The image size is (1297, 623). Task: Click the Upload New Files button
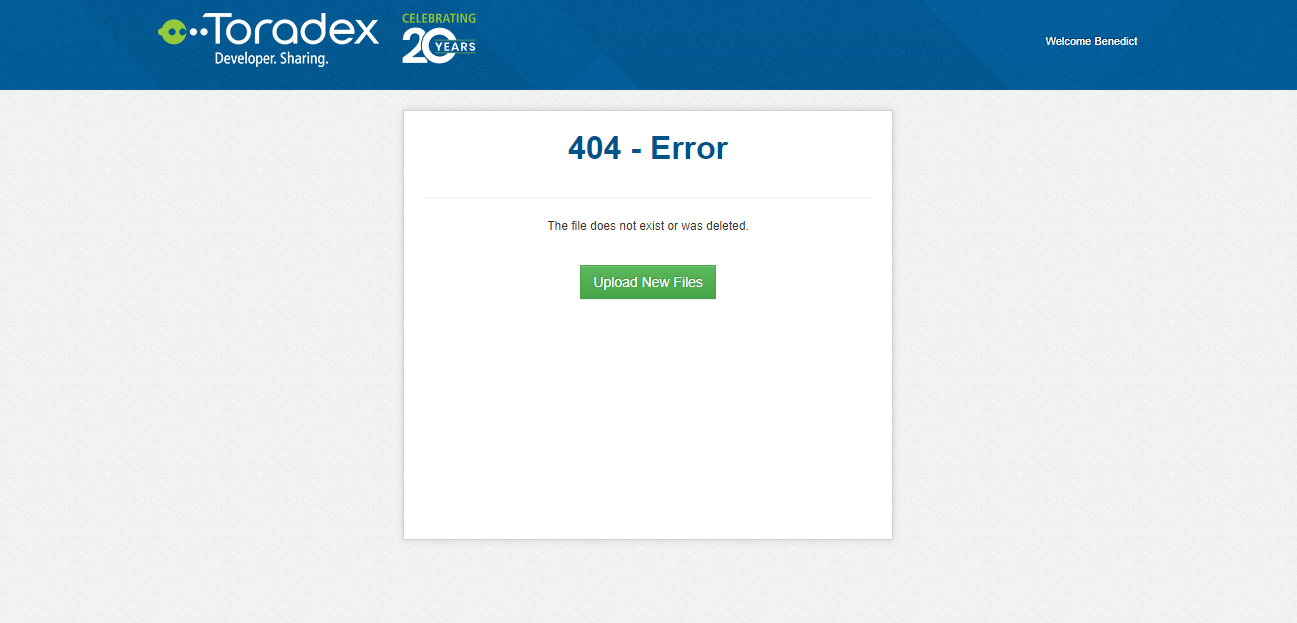tap(648, 282)
